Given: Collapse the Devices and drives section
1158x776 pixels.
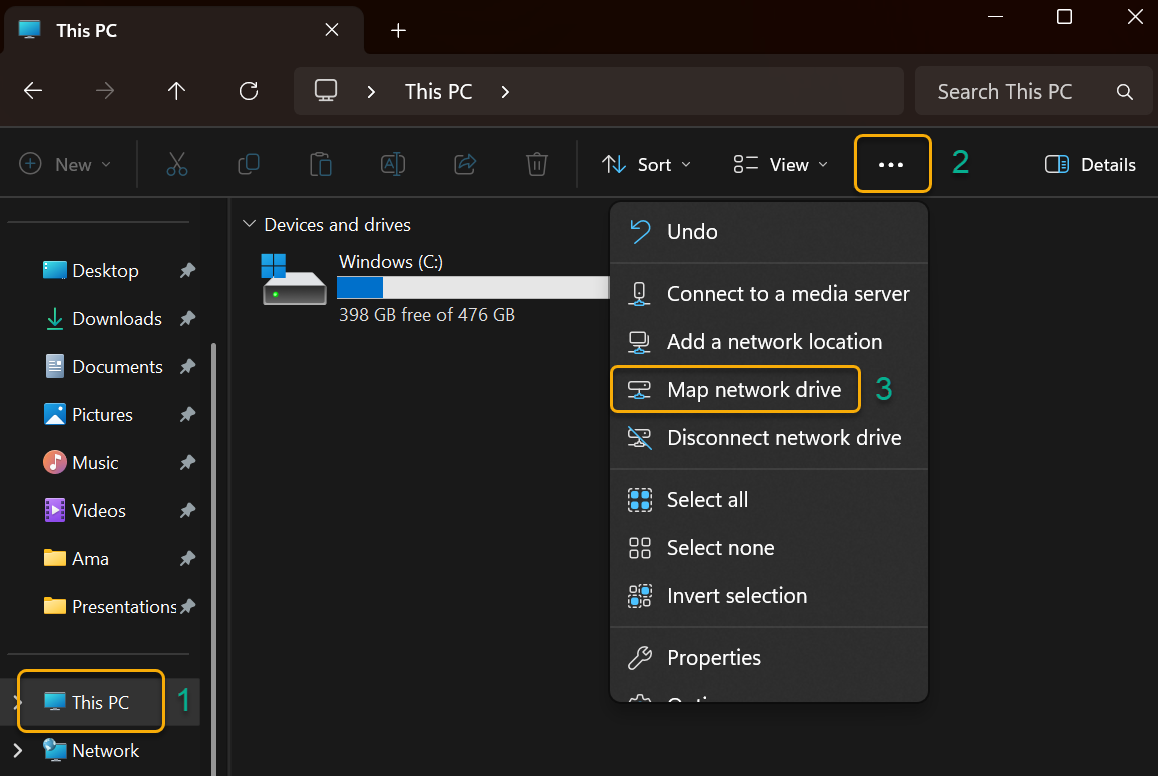Looking at the screenshot, I should [x=249, y=224].
